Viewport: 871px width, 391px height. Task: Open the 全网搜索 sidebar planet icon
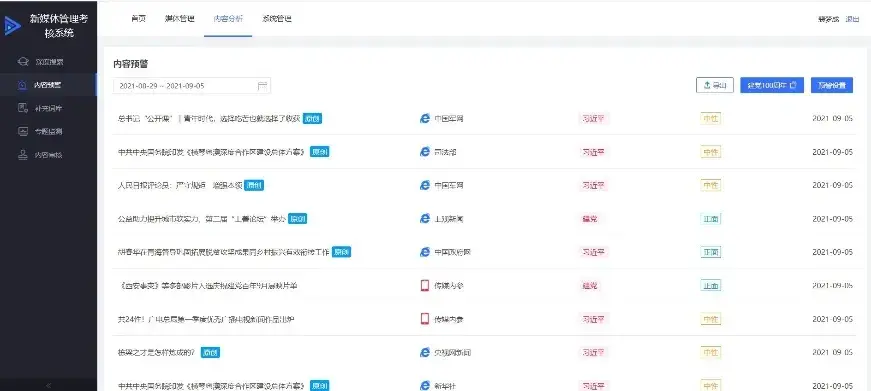[23, 62]
